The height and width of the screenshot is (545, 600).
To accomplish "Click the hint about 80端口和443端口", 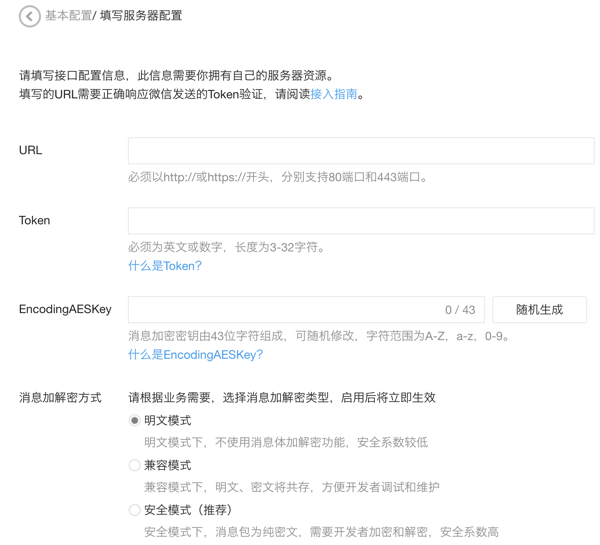I will click(x=278, y=177).
